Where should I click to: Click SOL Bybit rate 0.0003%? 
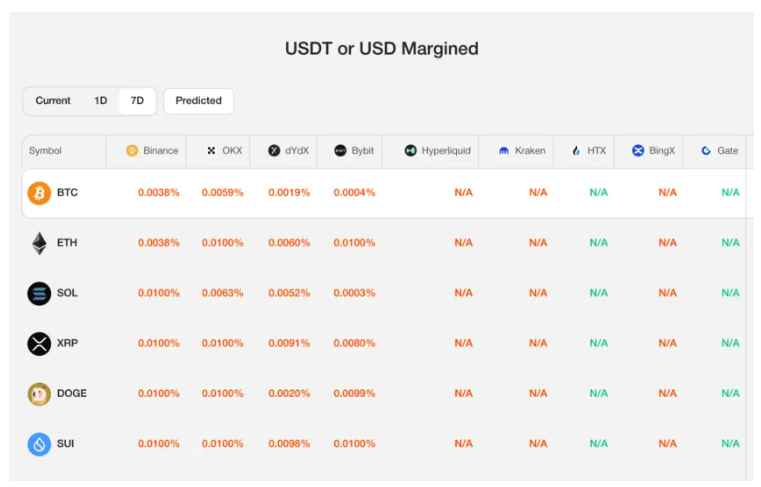tap(355, 293)
